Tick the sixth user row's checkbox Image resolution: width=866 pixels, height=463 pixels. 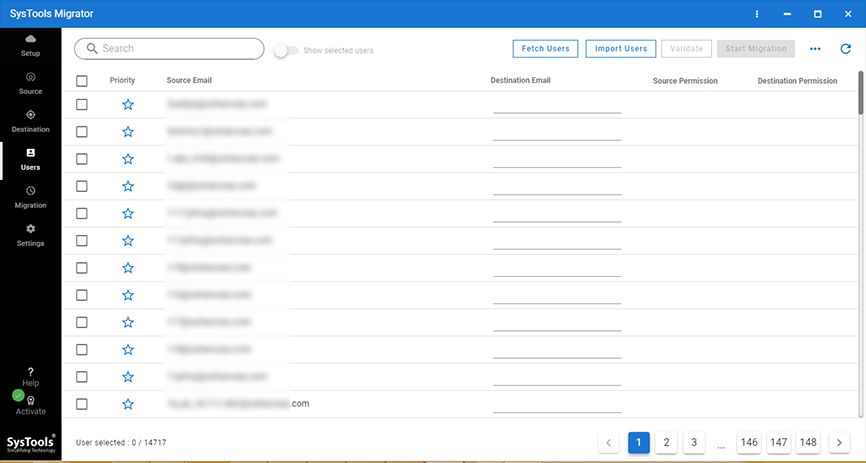point(82,241)
